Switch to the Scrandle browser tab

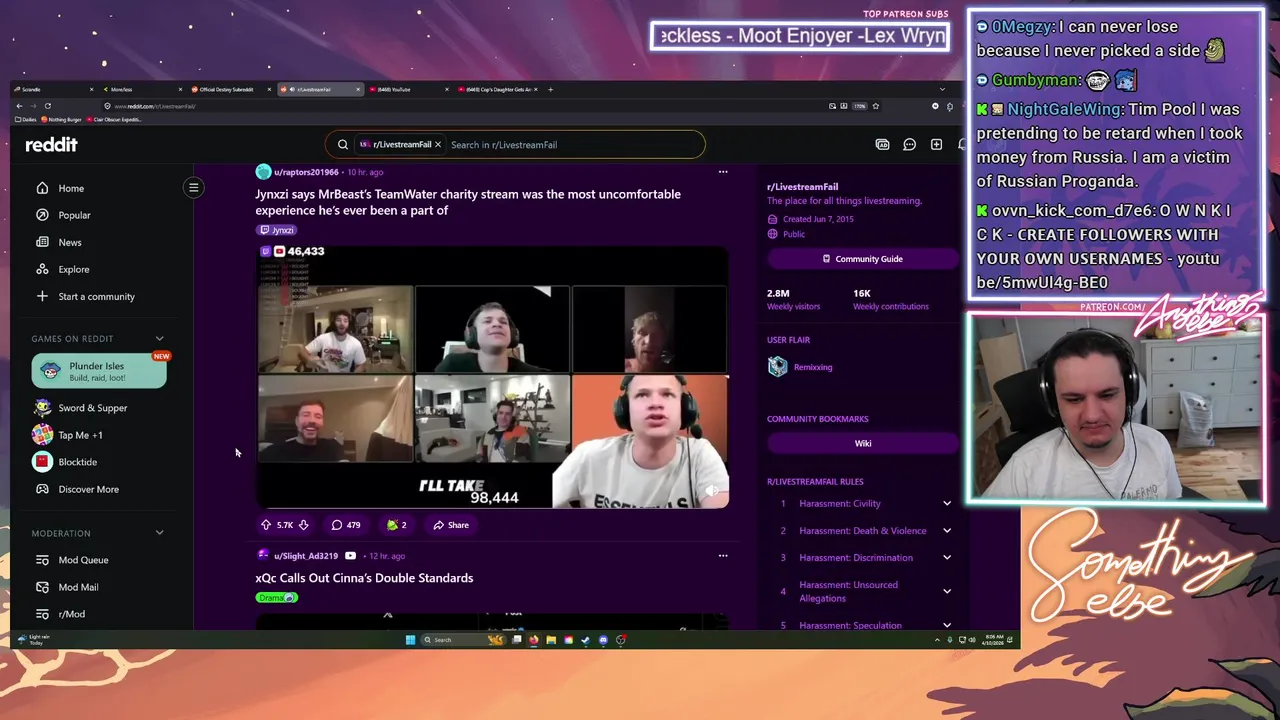pyautogui.click(x=55, y=89)
